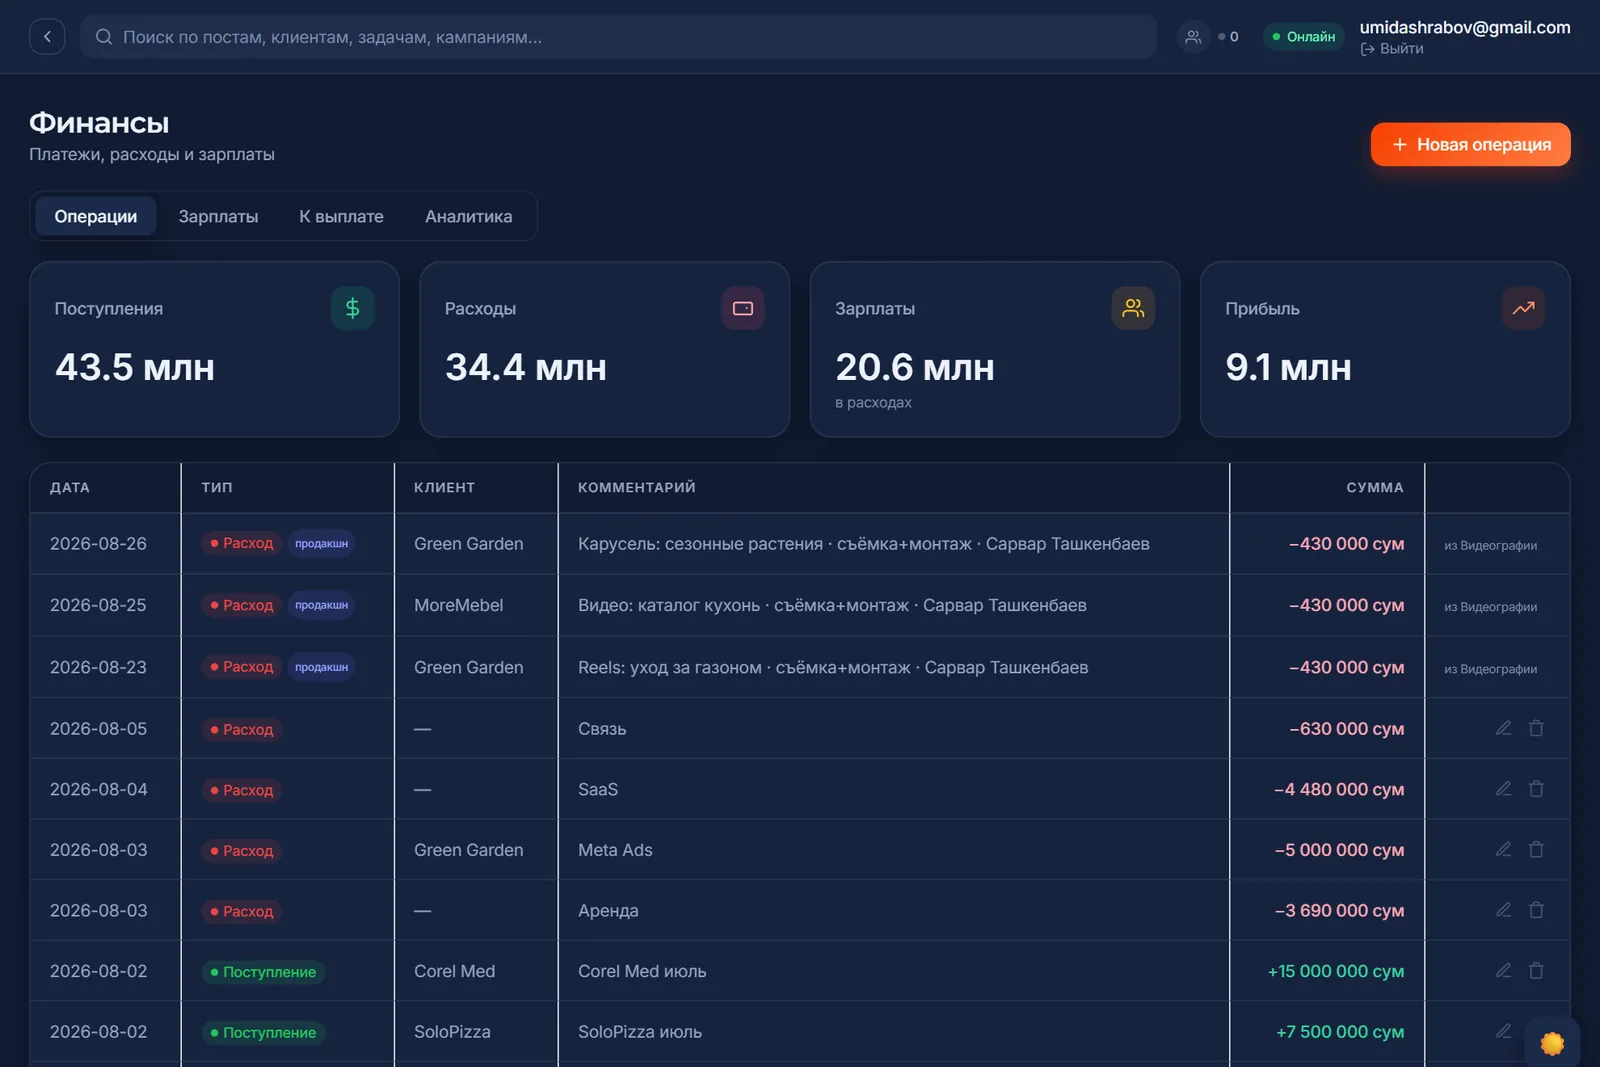Delete the Аренда expense row

coord(1536,910)
